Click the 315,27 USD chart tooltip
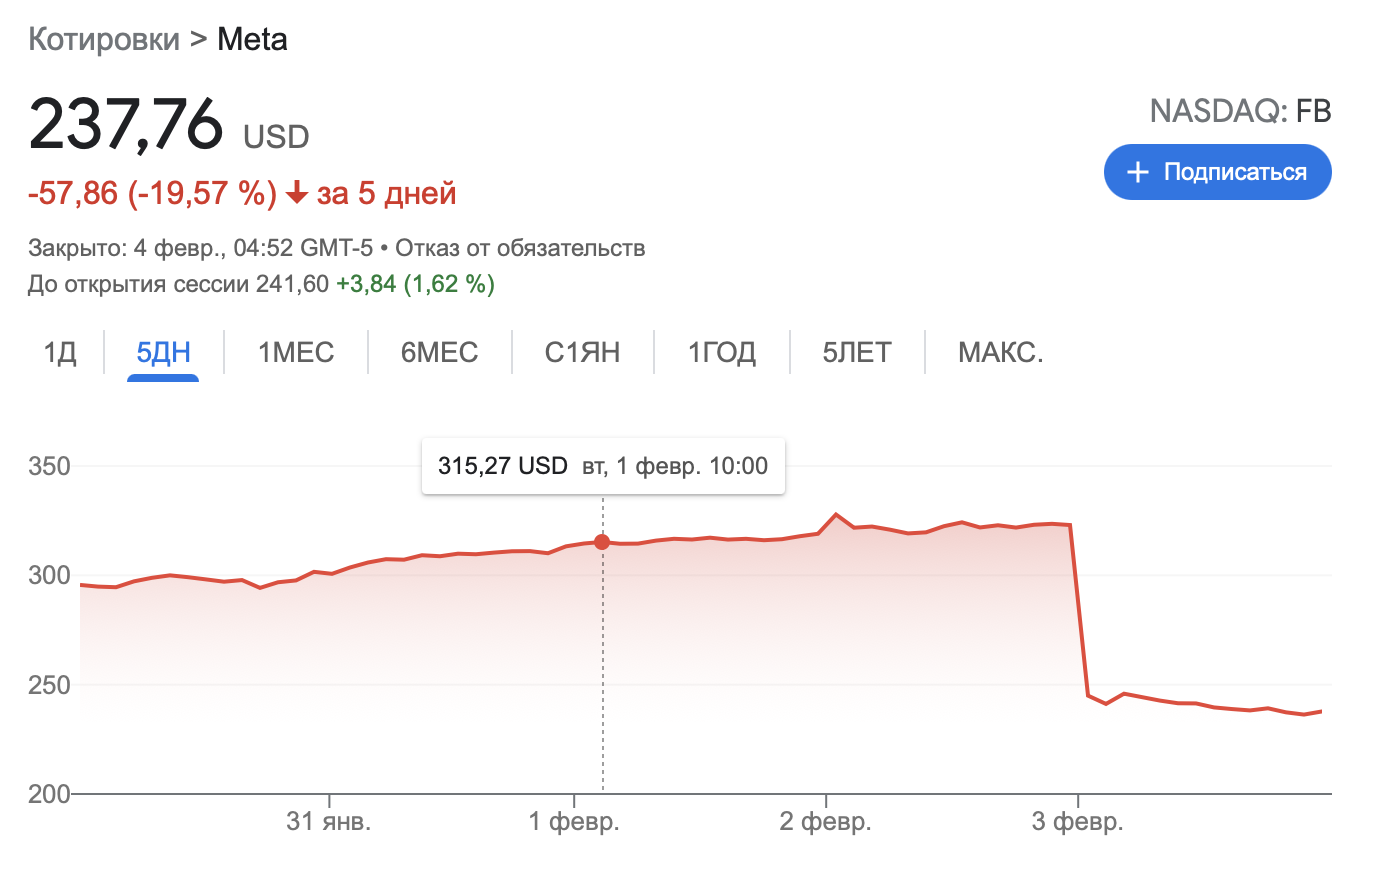The height and width of the screenshot is (870, 1396). pos(603,466)
